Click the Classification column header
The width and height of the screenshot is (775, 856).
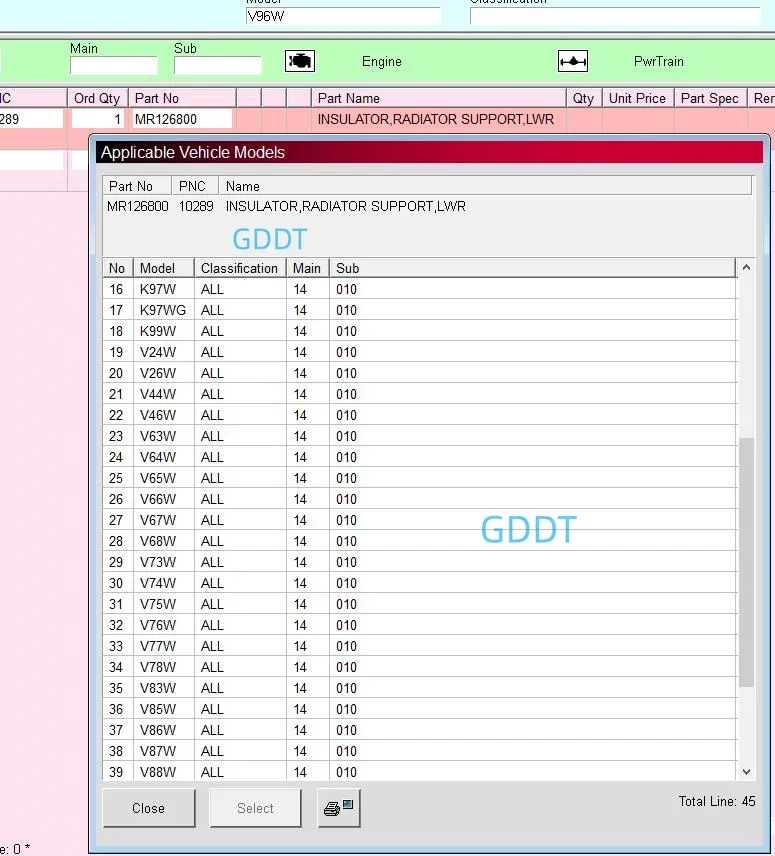(x=239, y=268)
